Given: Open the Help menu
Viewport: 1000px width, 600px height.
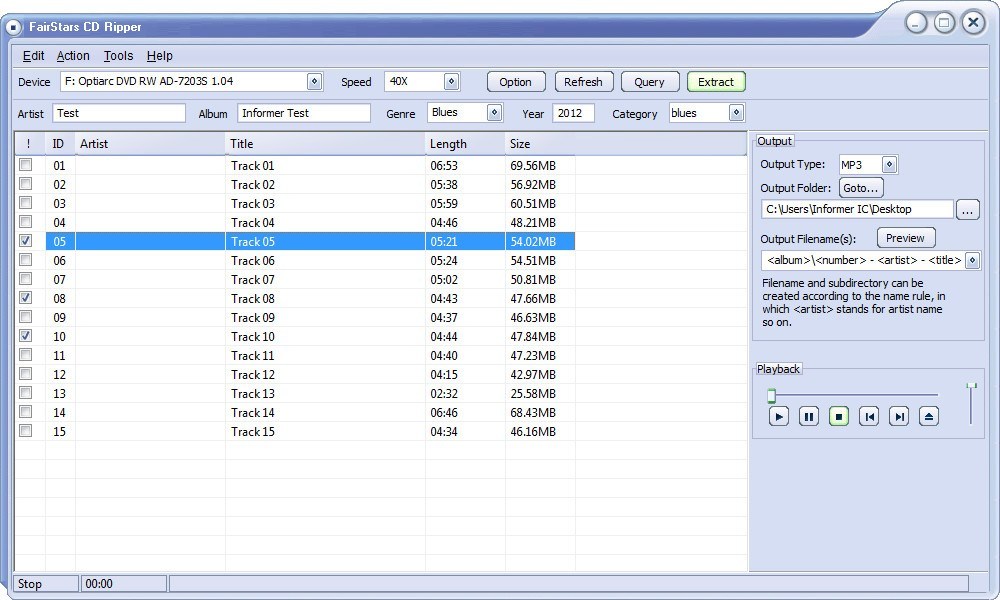Looking at the screenshot, I should point(159,56).
